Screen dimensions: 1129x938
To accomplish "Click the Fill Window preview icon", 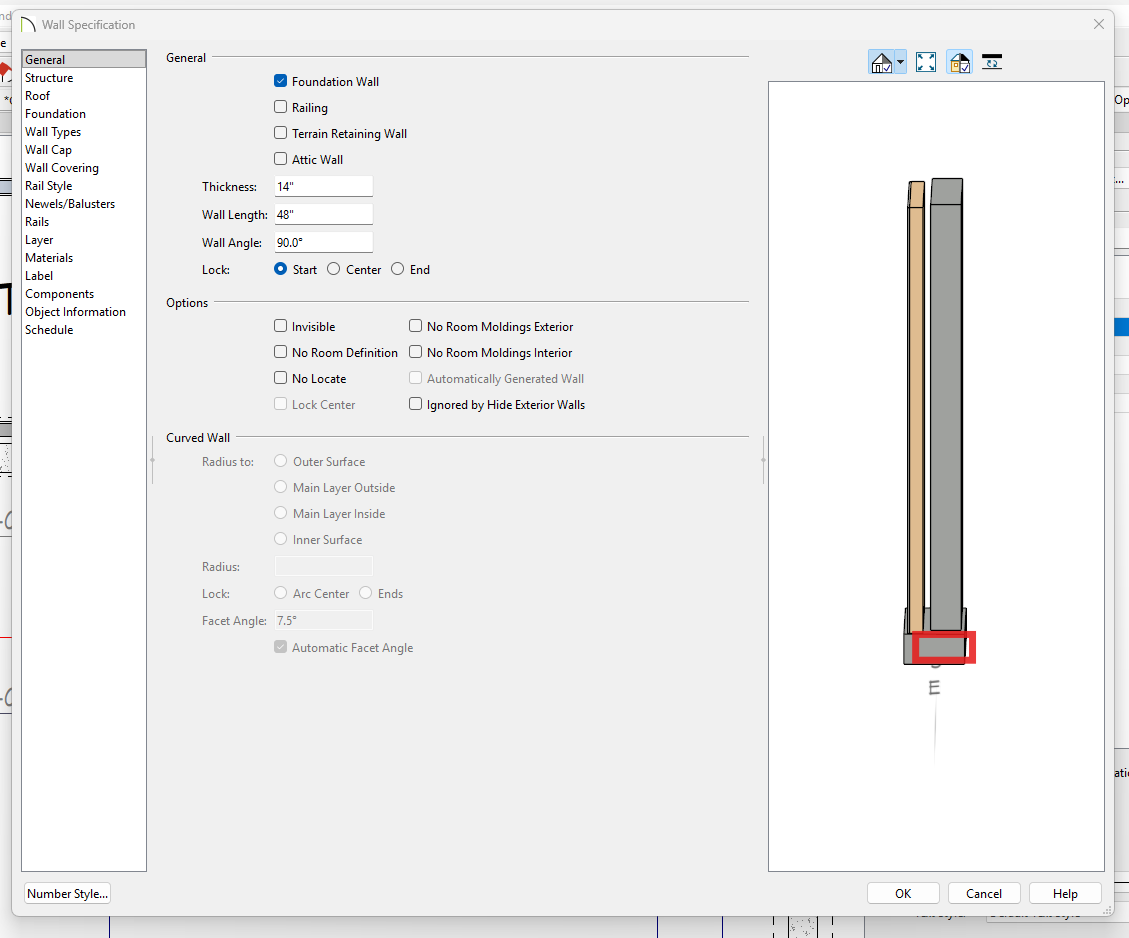I will (x=926, y=63).
